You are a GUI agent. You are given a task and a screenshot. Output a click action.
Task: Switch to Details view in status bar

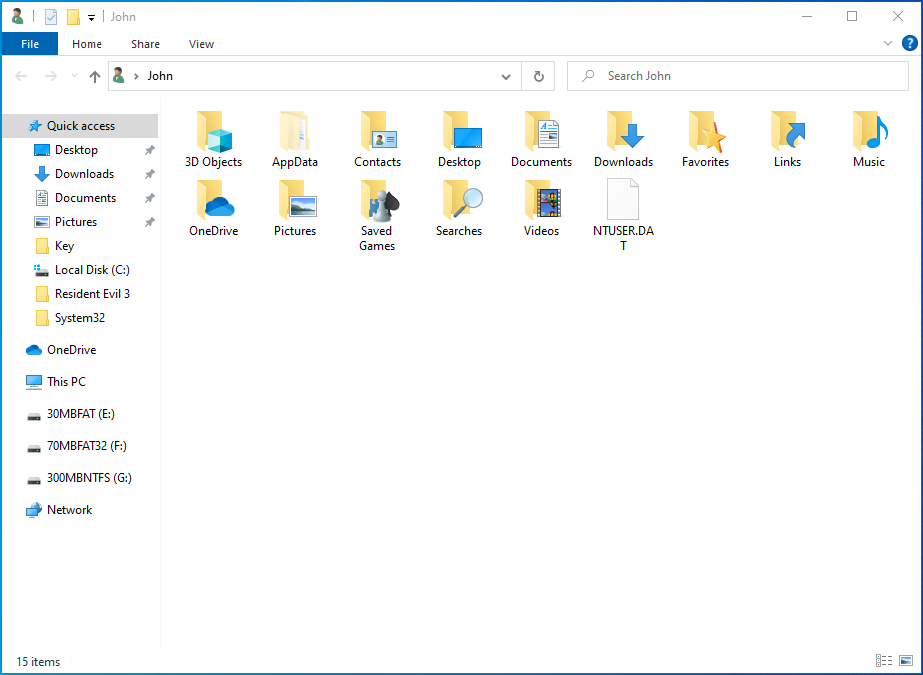pos(884,661)
